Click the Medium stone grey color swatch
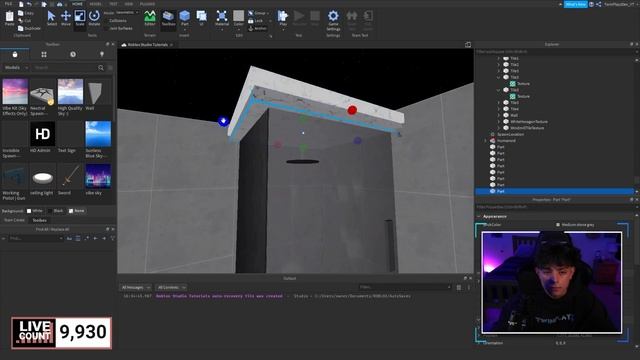 [x=558, y=225]
